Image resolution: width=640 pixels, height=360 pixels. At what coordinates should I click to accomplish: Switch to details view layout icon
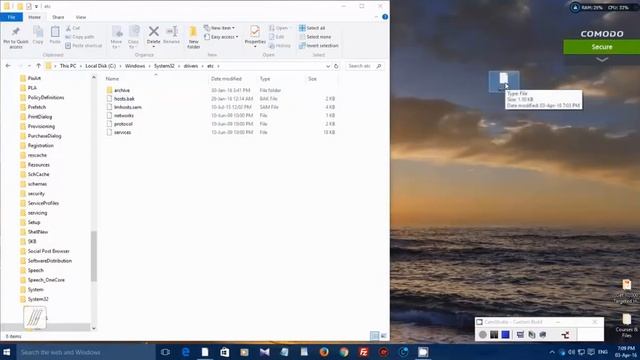pos(374,336)
